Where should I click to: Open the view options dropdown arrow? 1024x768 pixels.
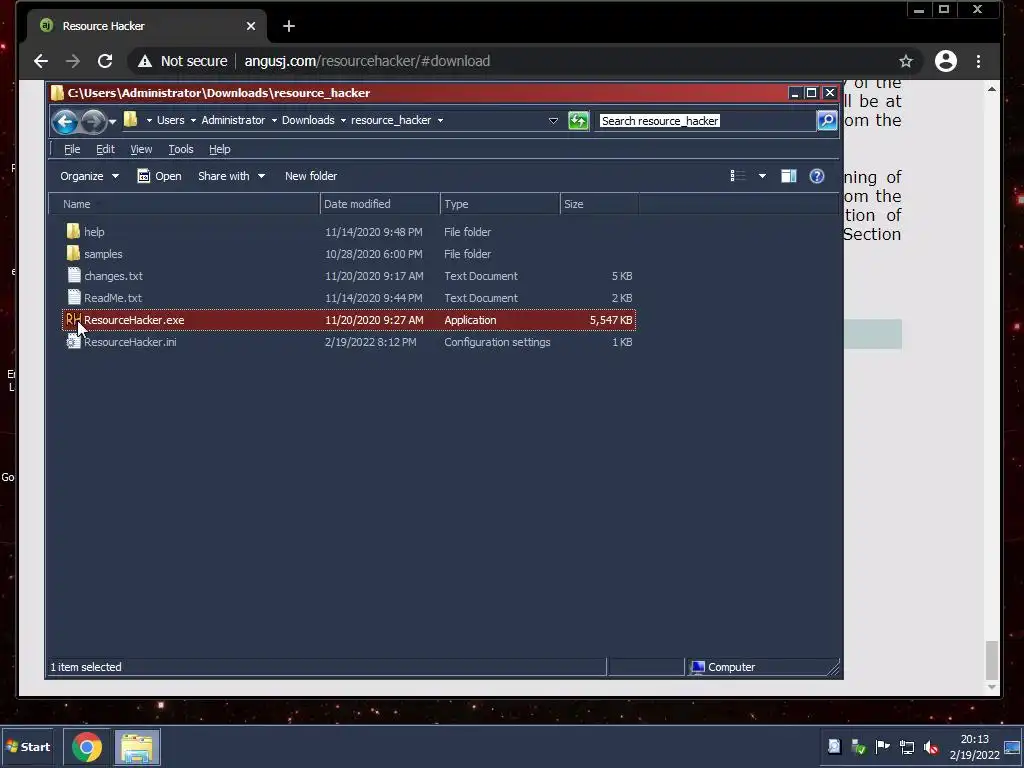762,176
